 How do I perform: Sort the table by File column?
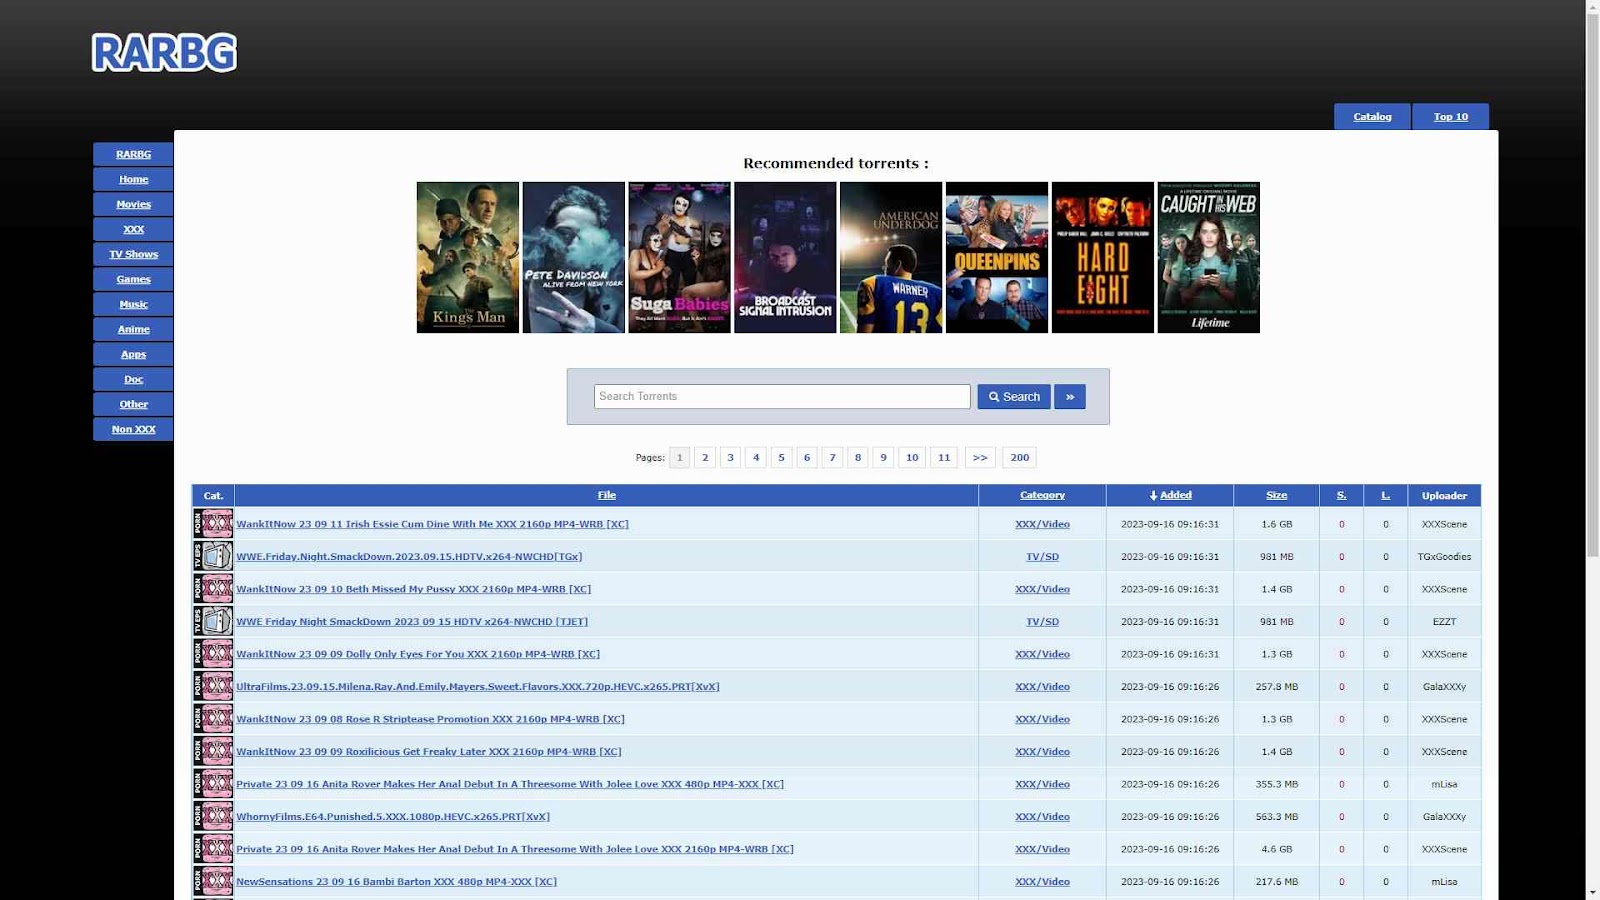coord(607,495)
